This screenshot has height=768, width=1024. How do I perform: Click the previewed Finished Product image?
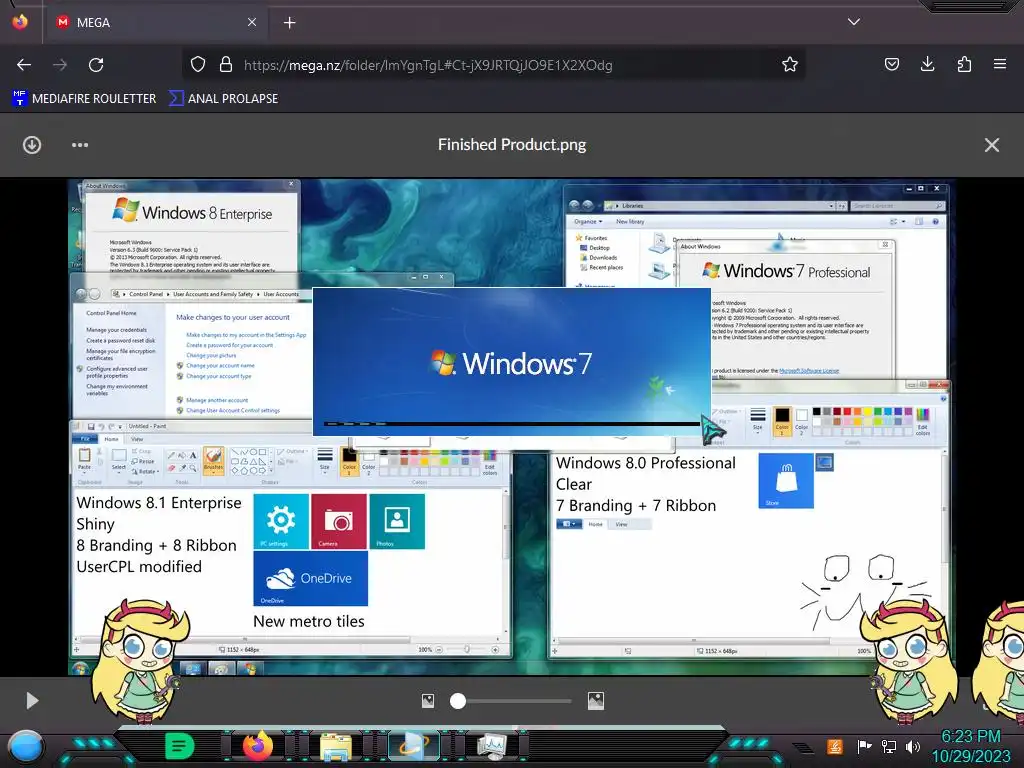pyautogui.click(x=511, y=427)
